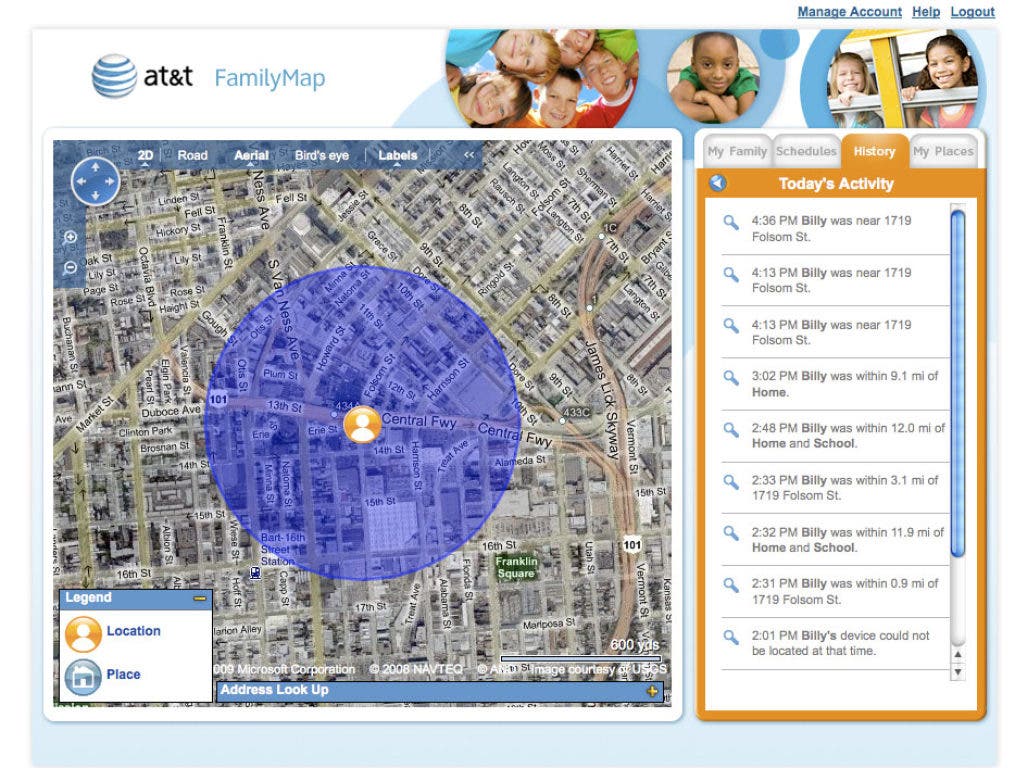The image size is (1015, 768).
Task: Click the Today's Activity heading
Action: point(836,184)
